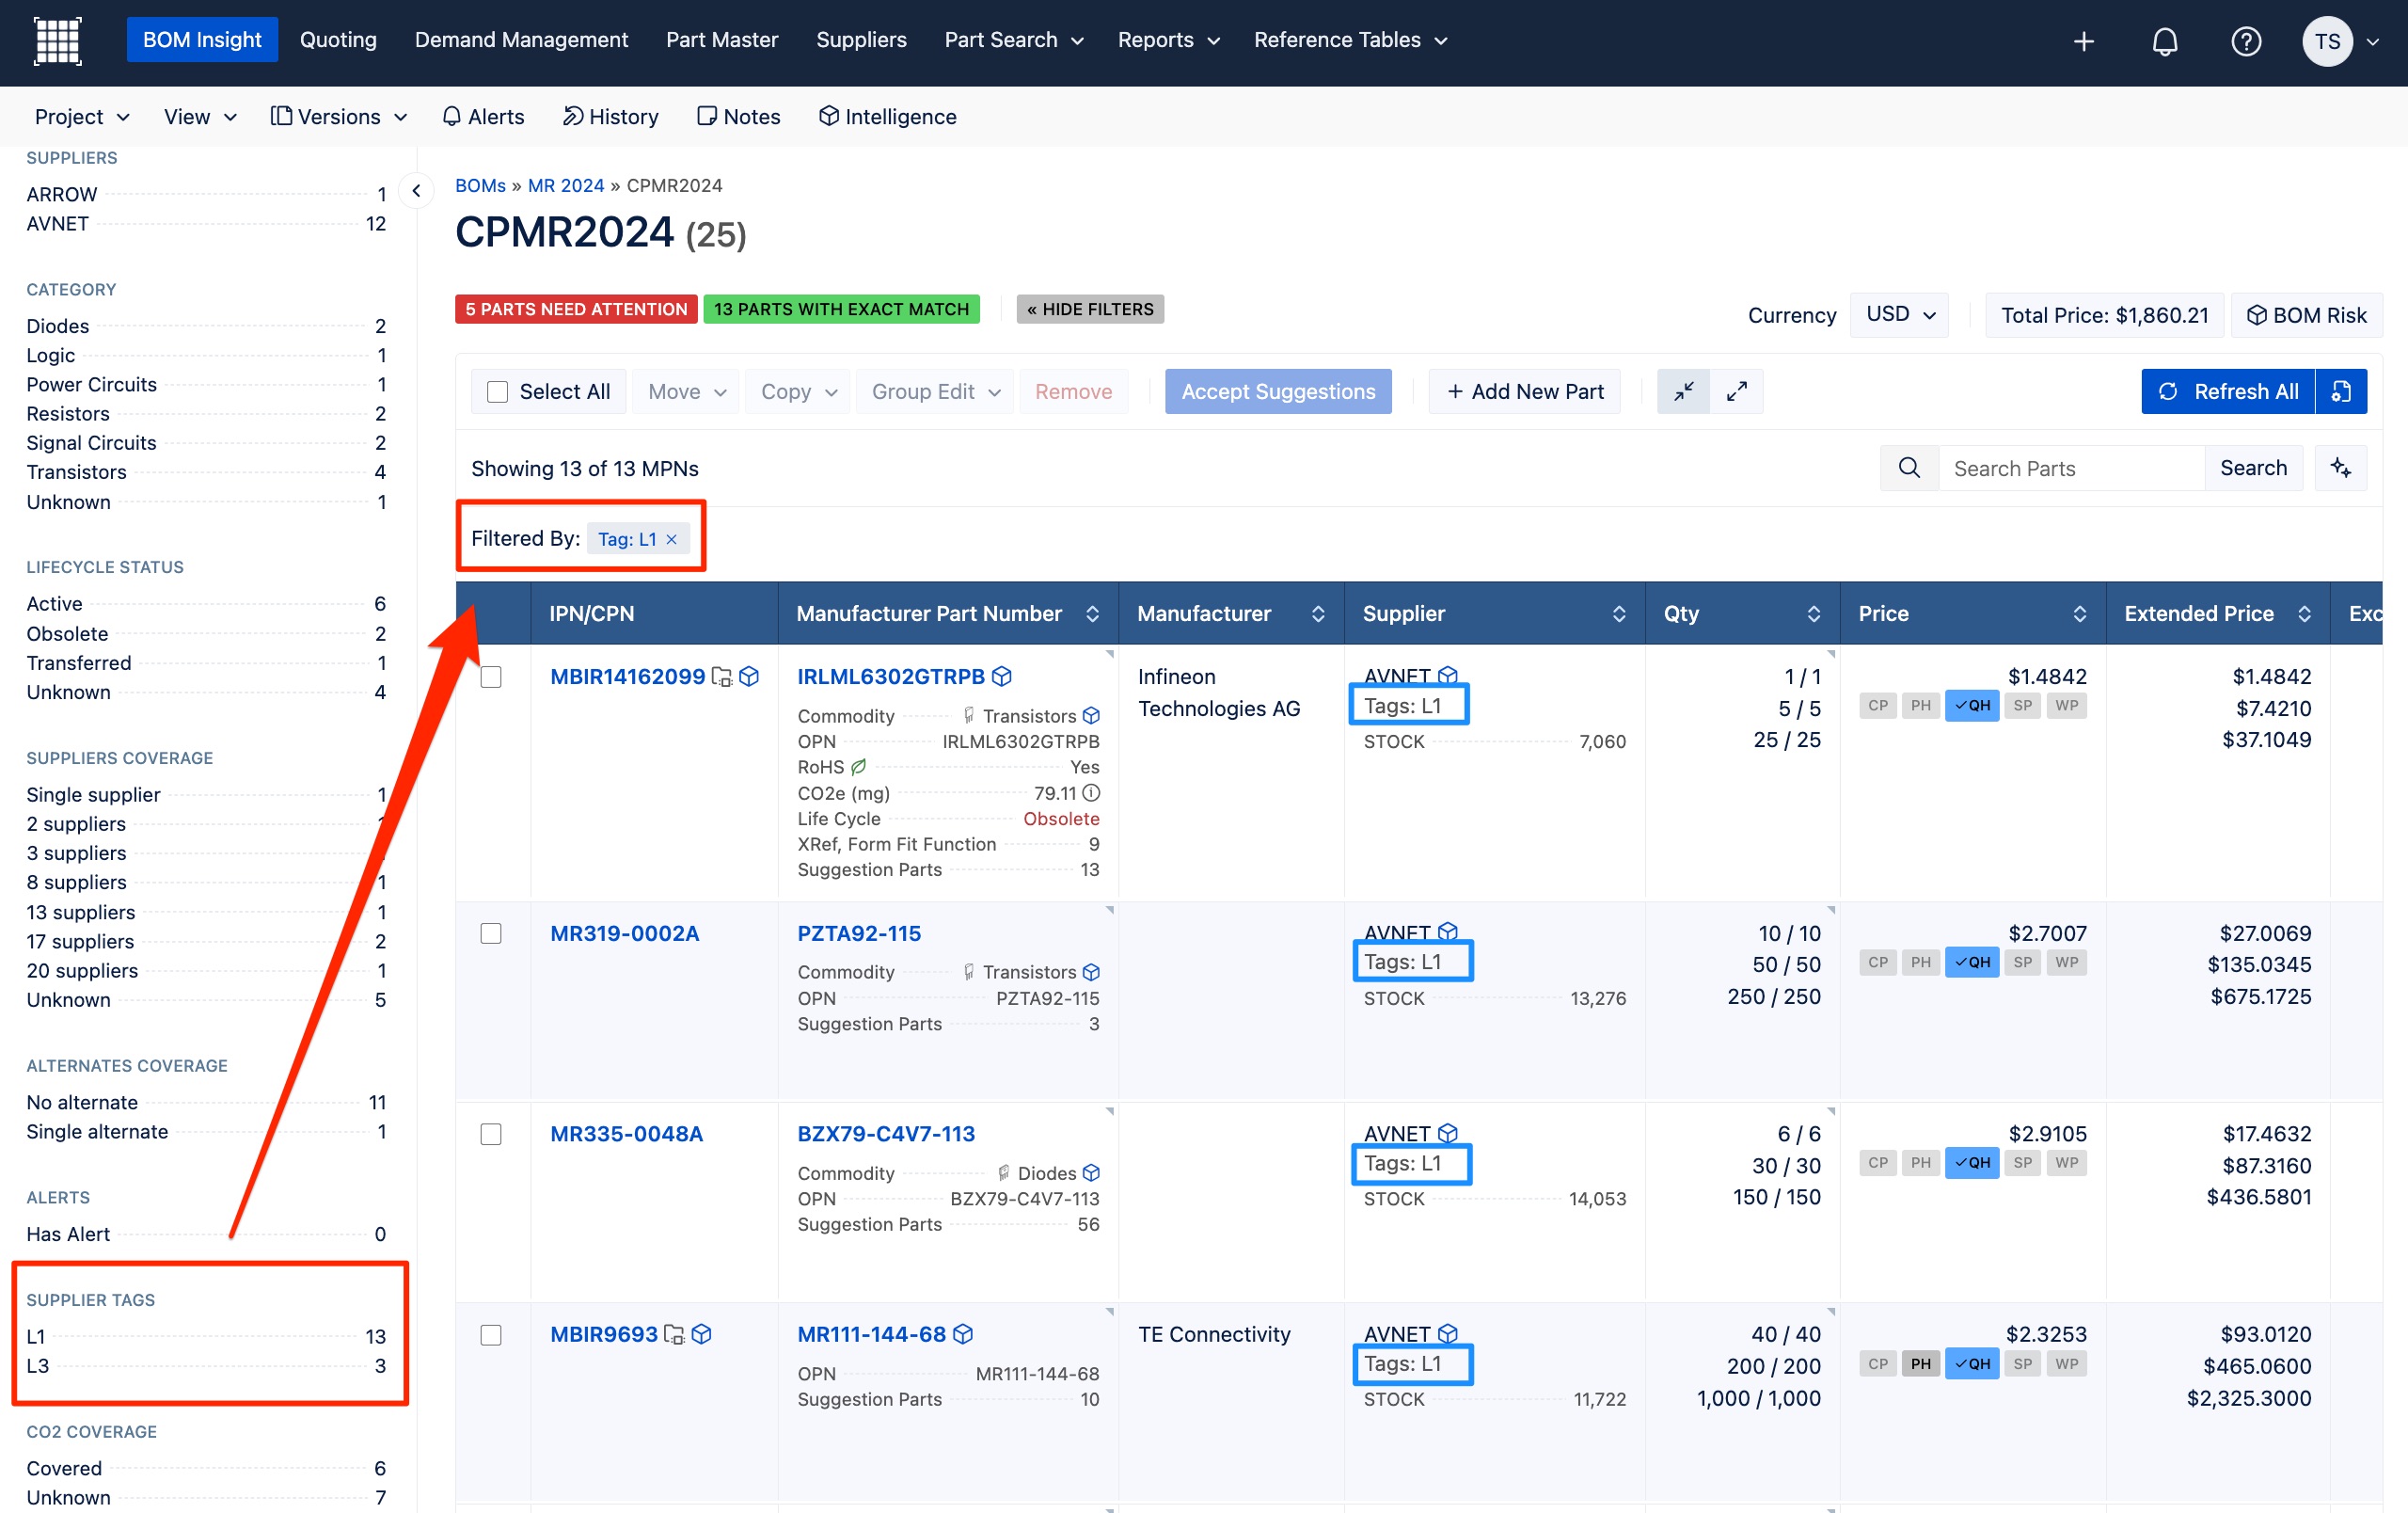2408x1513 pixels.
Task: Toggle WP price in BZX79-C4V7-113 row
Action: [2067, 1162]
